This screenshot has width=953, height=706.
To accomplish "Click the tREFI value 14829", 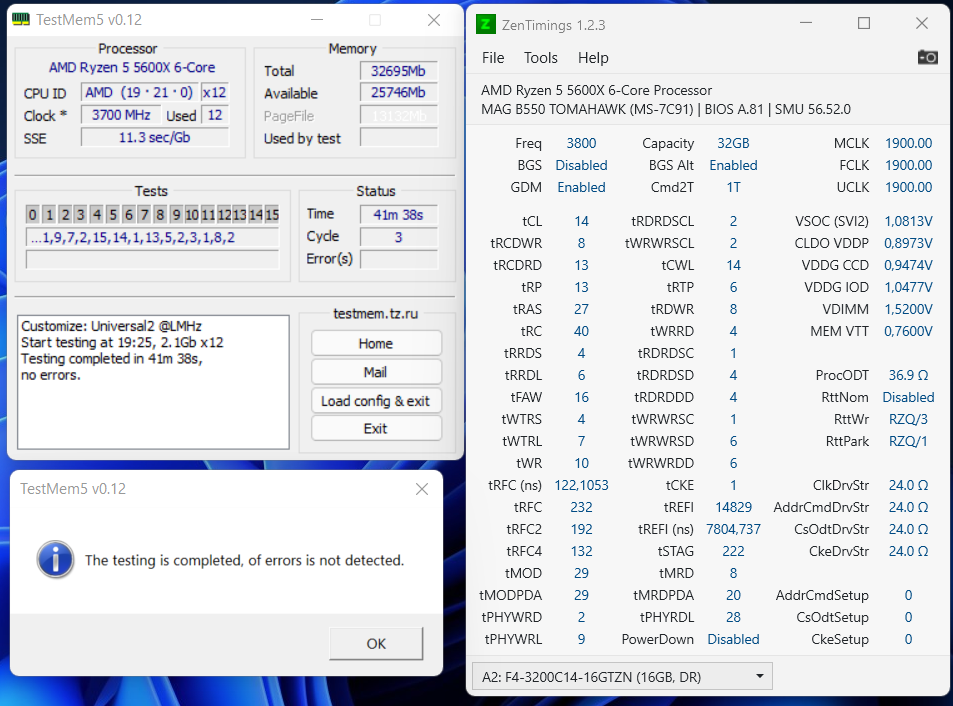I will click(x=733, y=507).
